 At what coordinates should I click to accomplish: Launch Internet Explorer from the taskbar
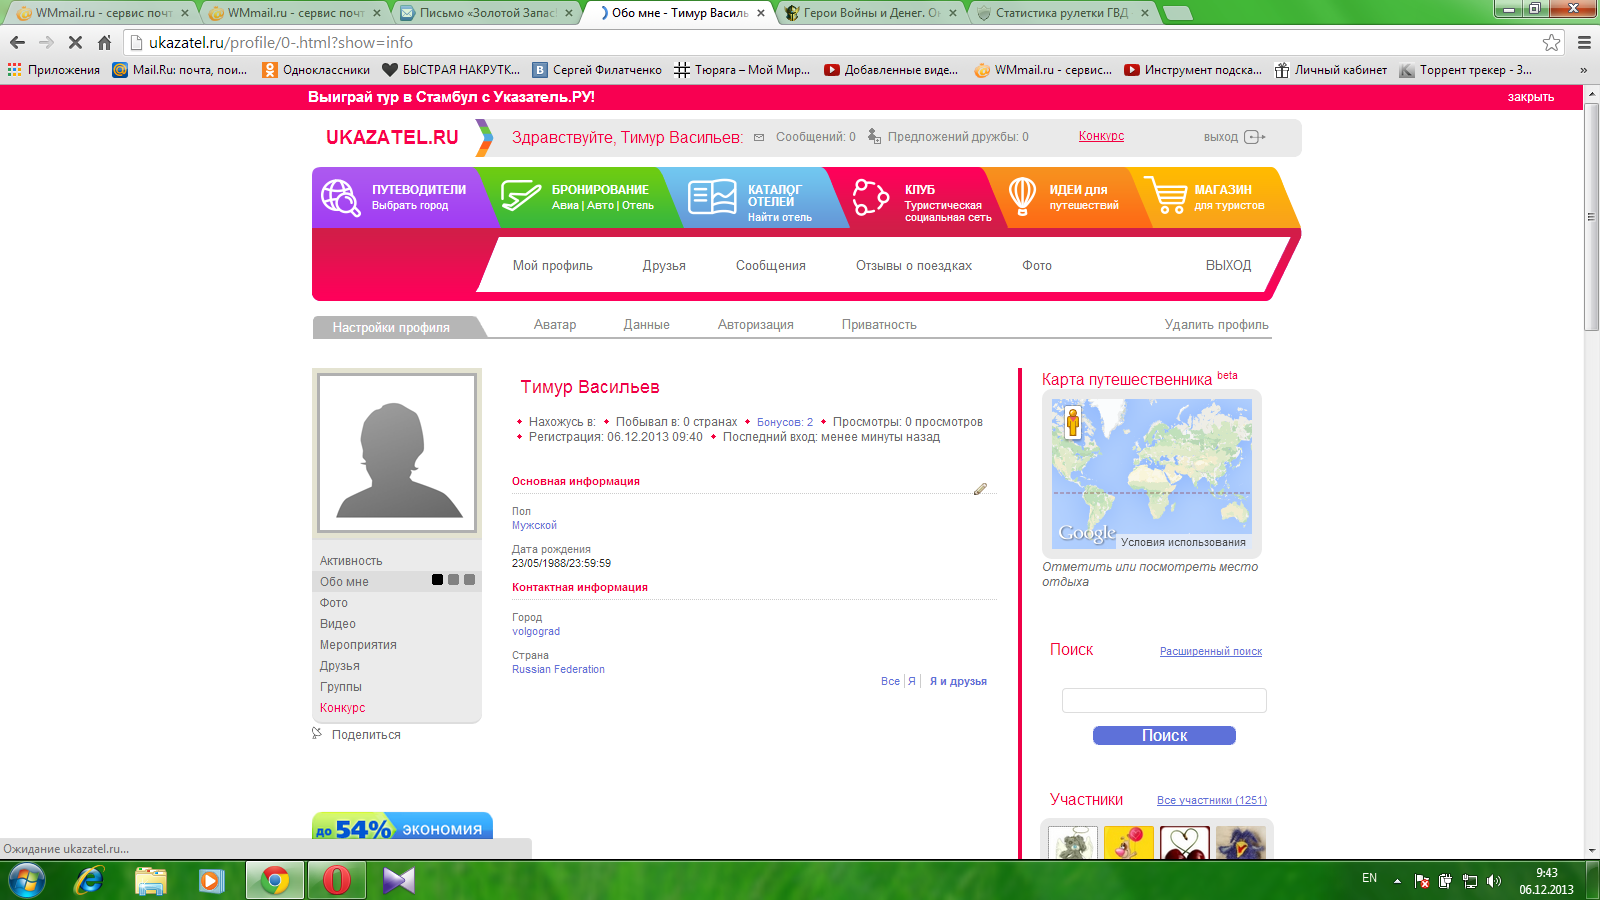coord(89,880)
